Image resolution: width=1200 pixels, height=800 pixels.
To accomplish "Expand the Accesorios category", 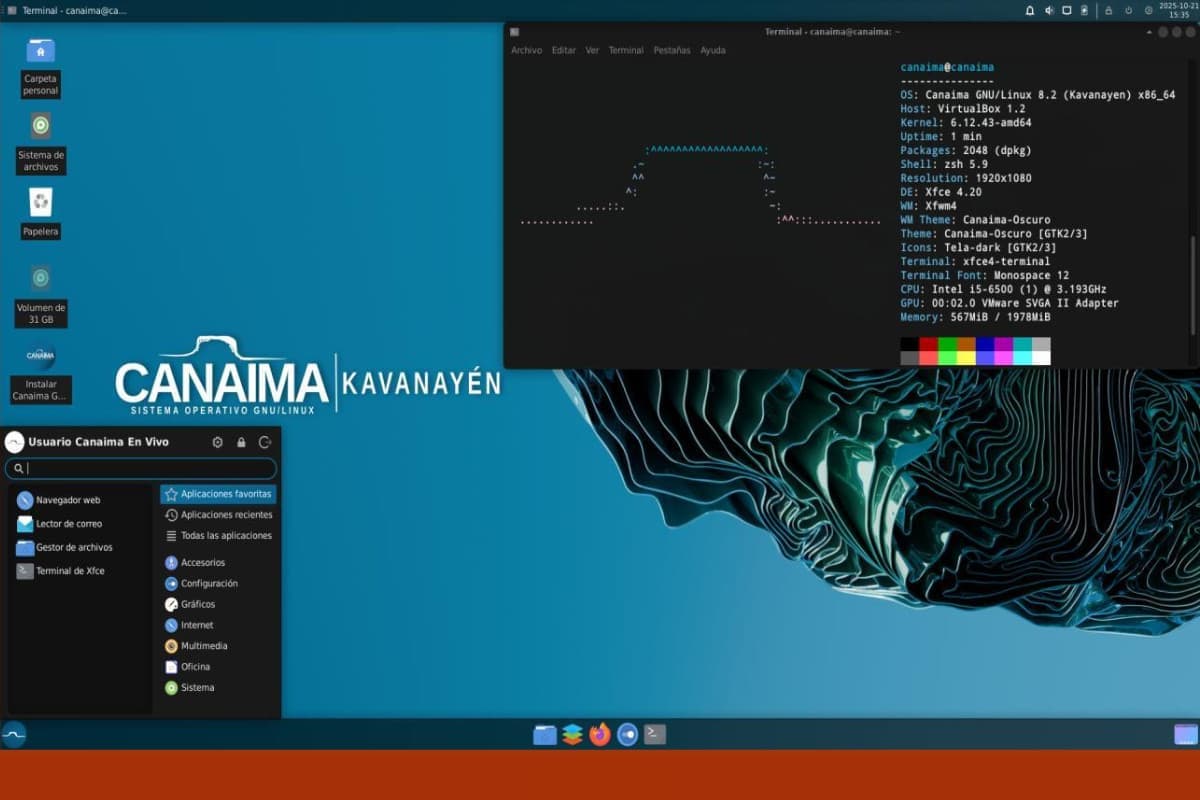I will [x=202, y=563].
